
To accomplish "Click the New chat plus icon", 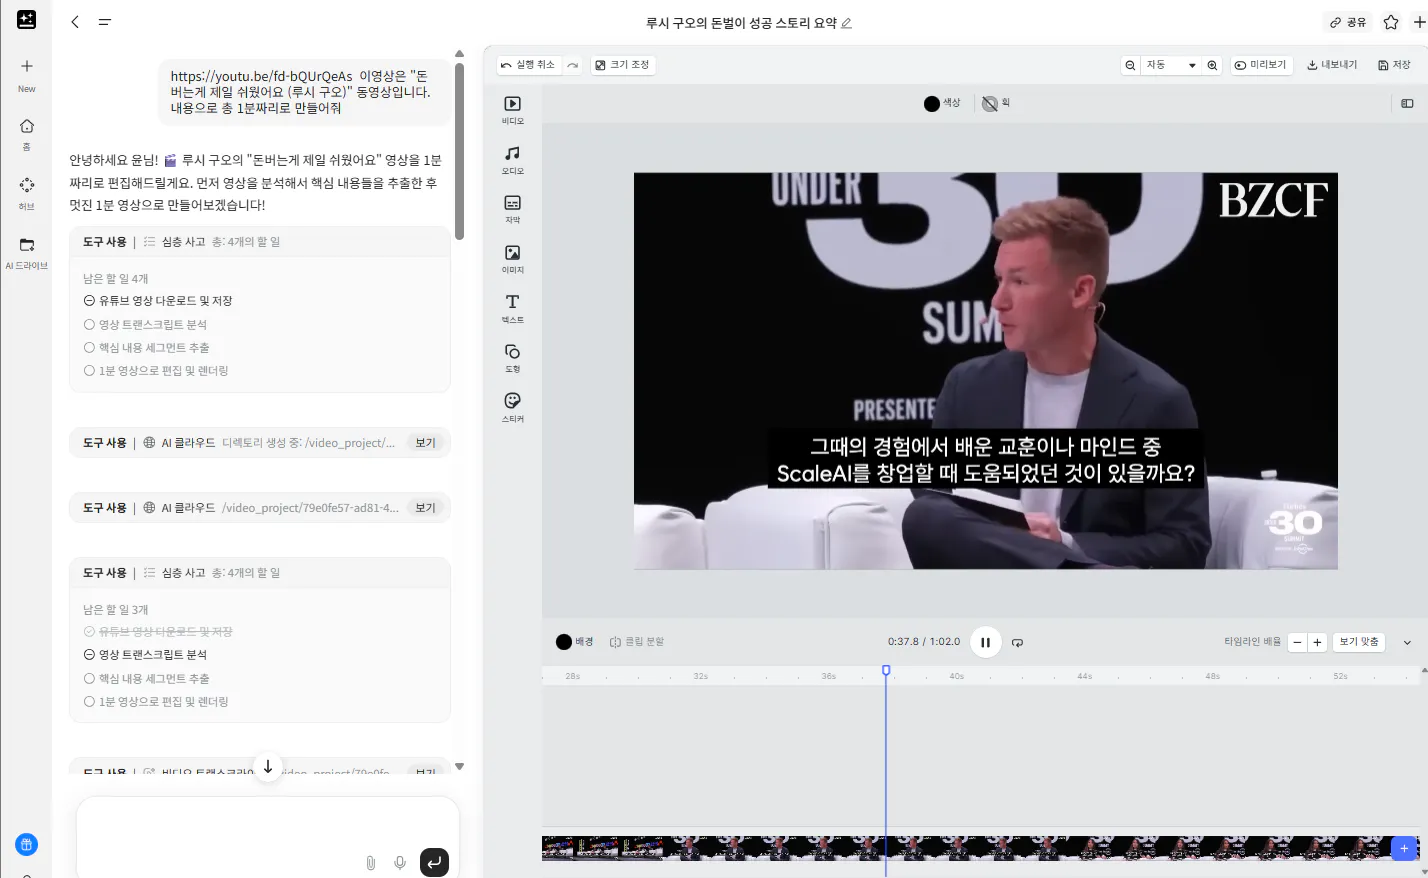I will (27, 66).
